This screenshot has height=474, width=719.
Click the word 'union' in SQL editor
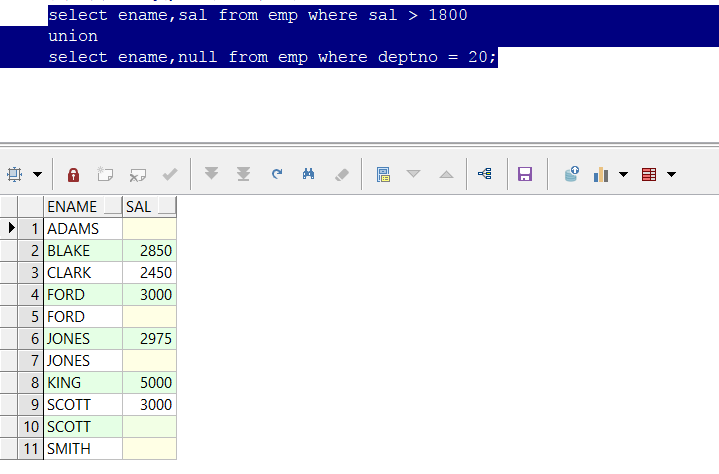(x=73, y=36)
